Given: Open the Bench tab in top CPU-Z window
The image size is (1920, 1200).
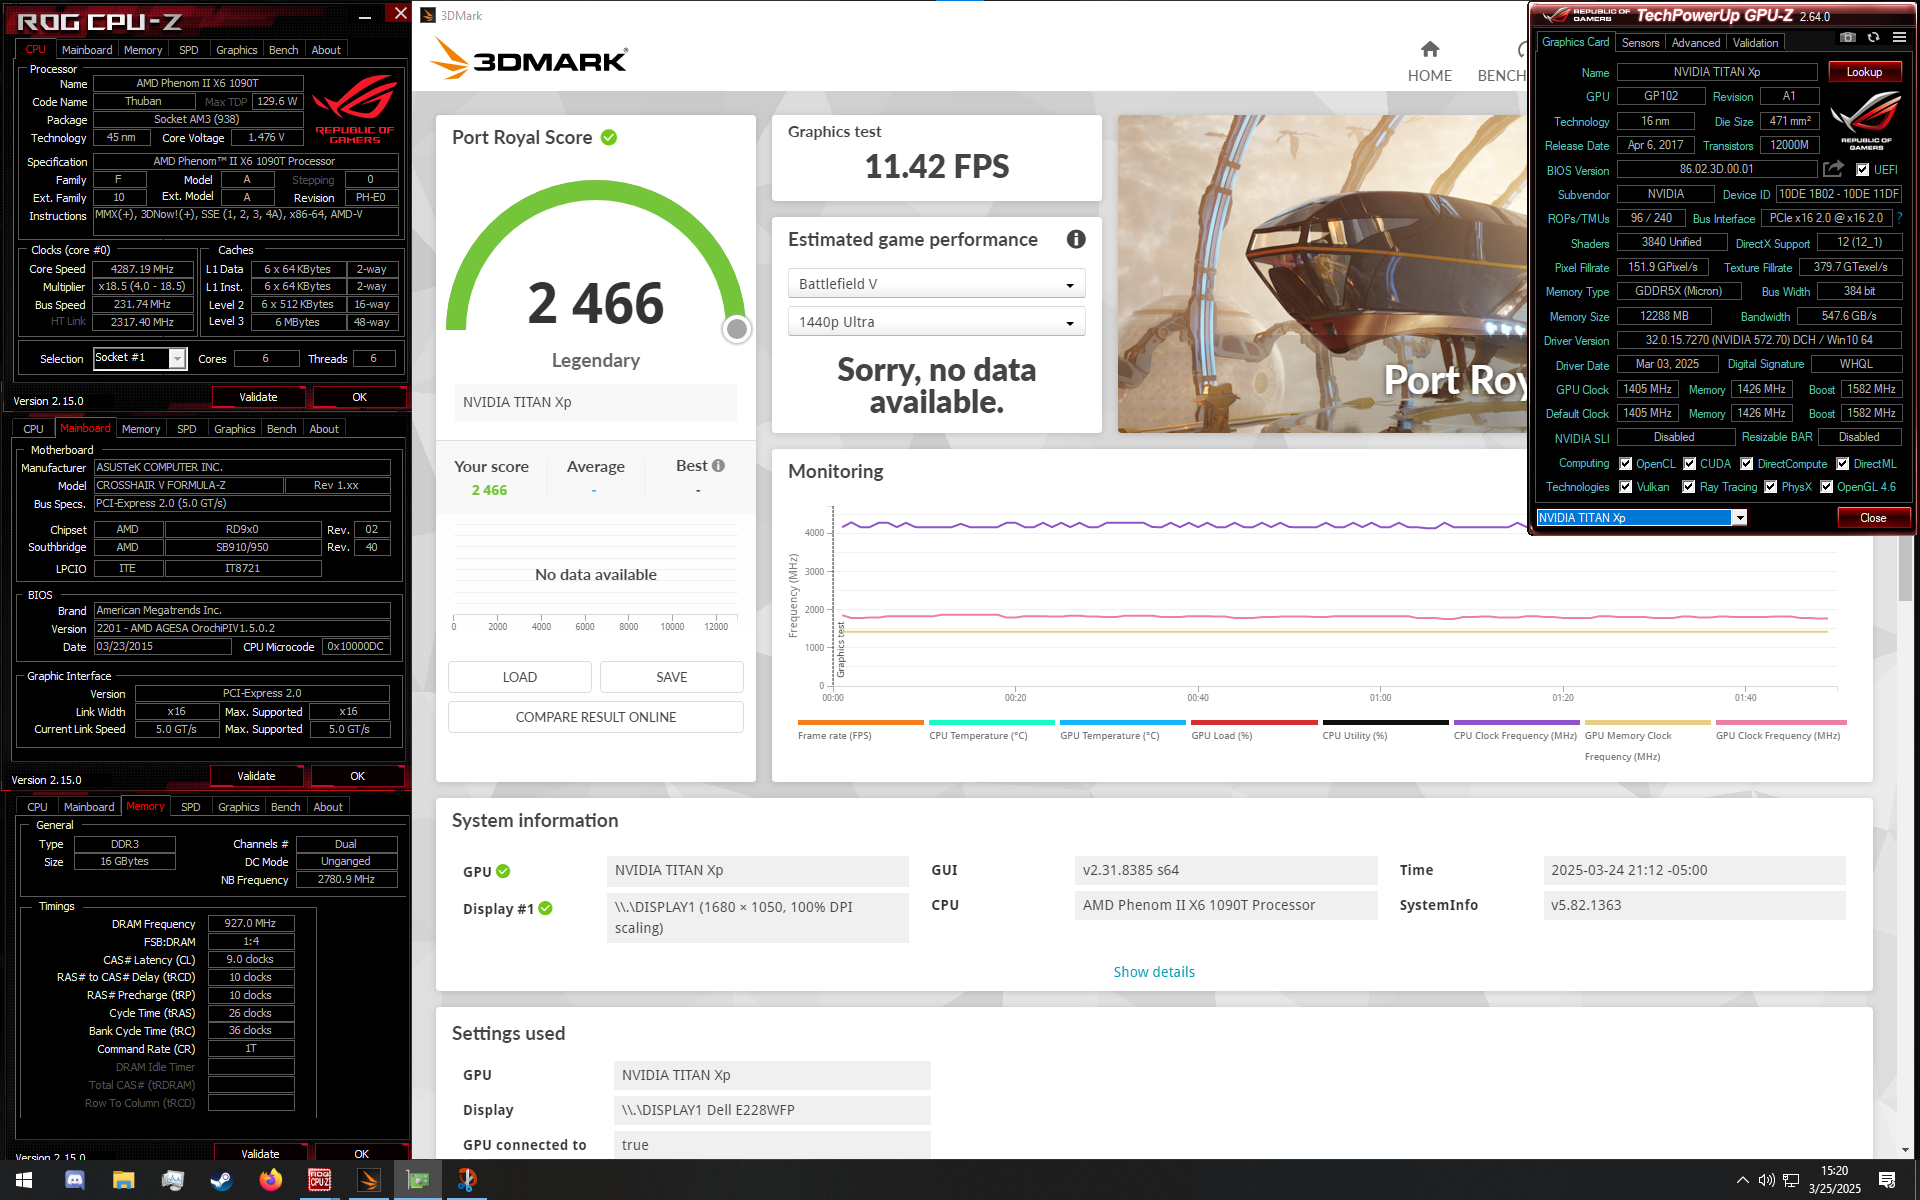Looking at the screenshot, I should tap(283, 50).
